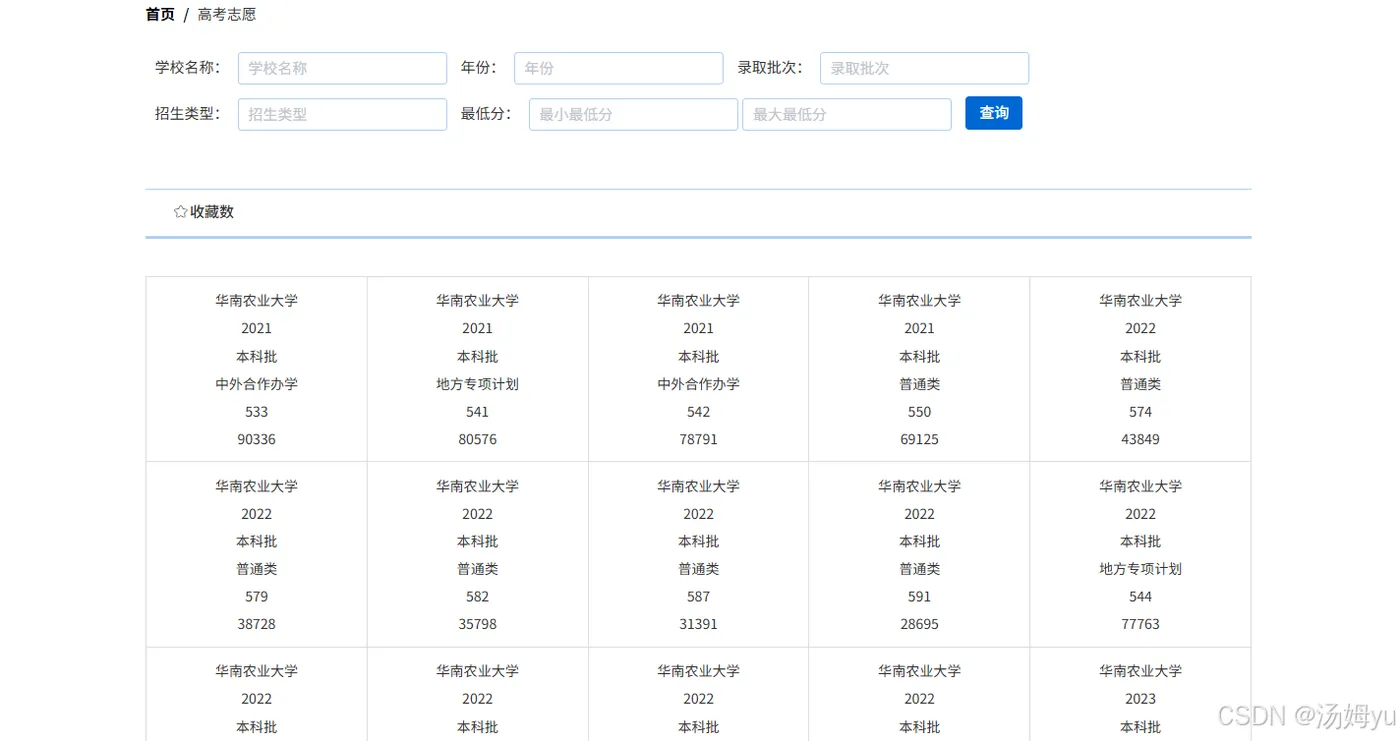
Task: Click the year 2023 in the bottom row
Action: click(1140, 699)
